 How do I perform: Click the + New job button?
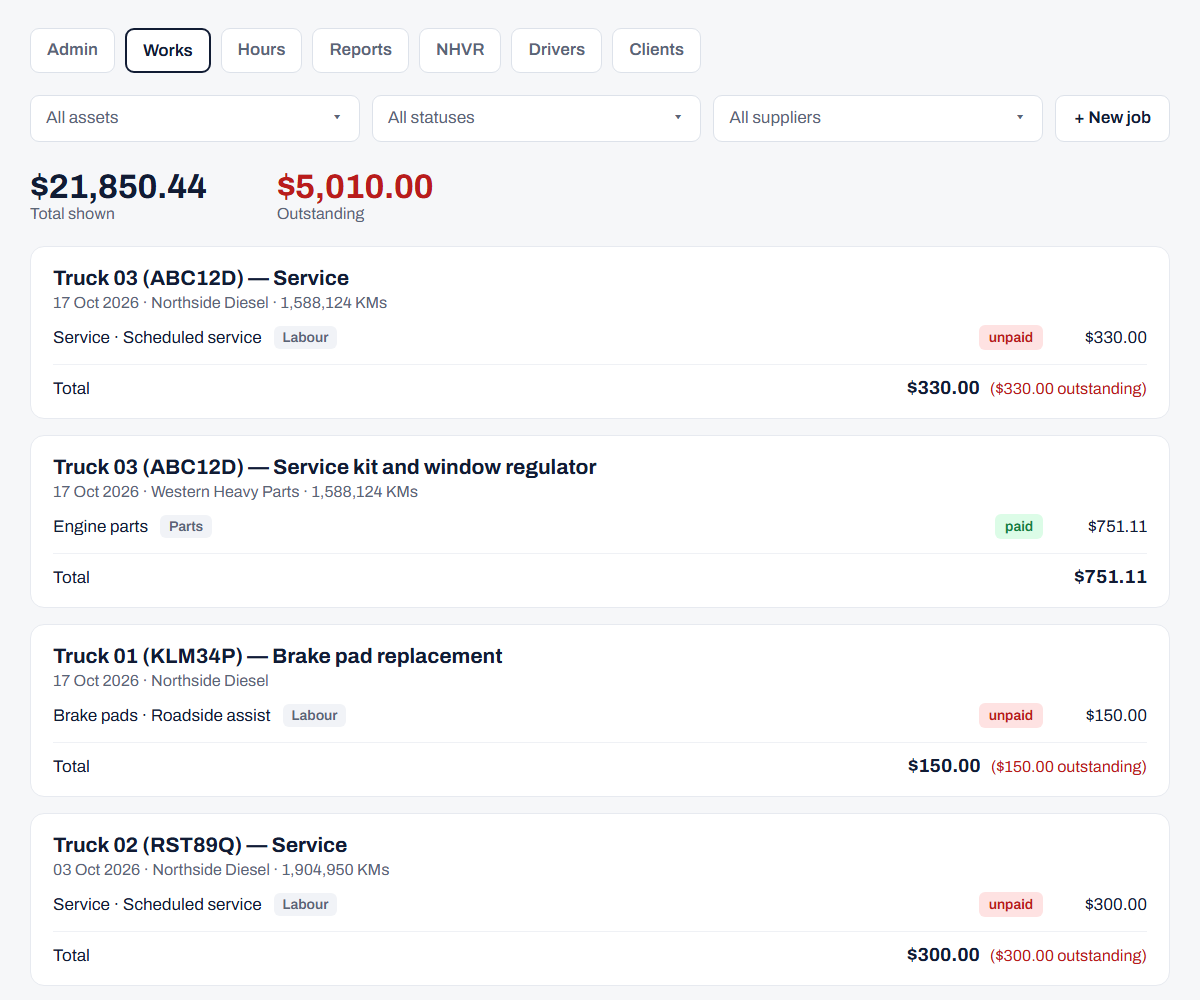pyautogui.click(x=1112, y=118)
